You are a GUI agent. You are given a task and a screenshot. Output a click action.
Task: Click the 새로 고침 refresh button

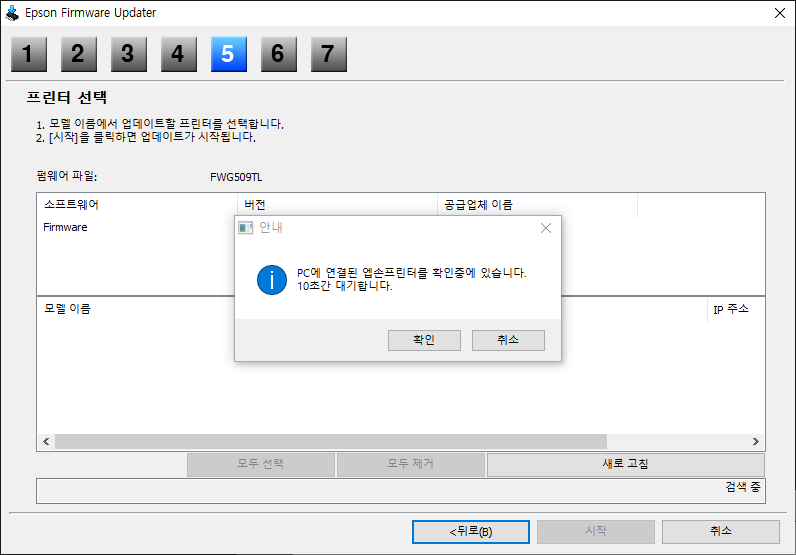tap(625, 464)
